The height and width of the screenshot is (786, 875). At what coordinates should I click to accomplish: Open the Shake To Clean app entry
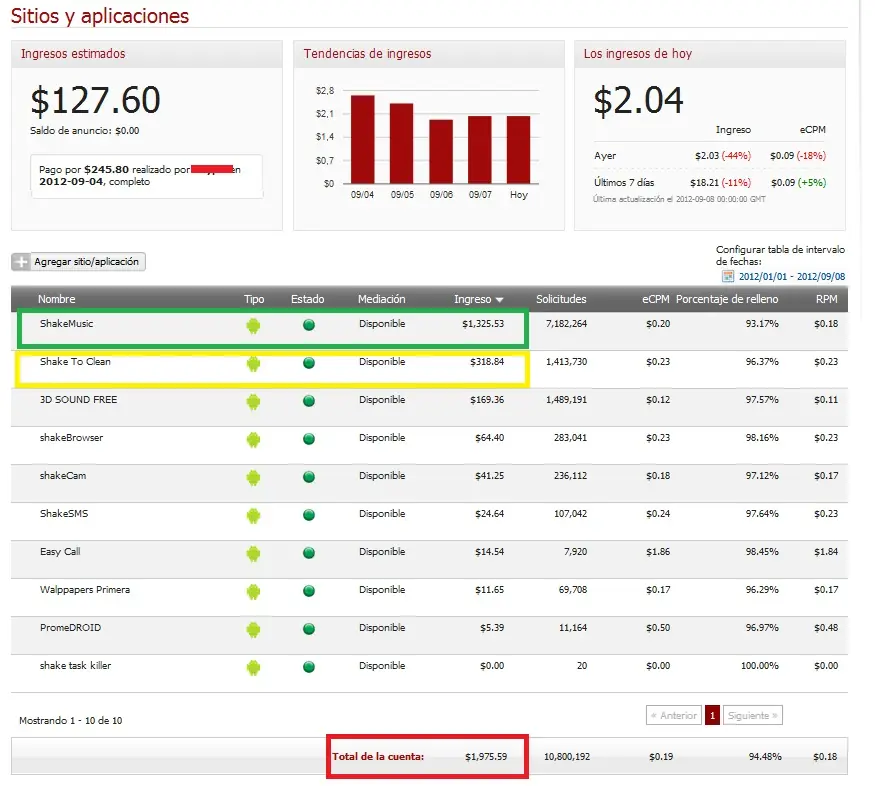click(x=75, y=361)
